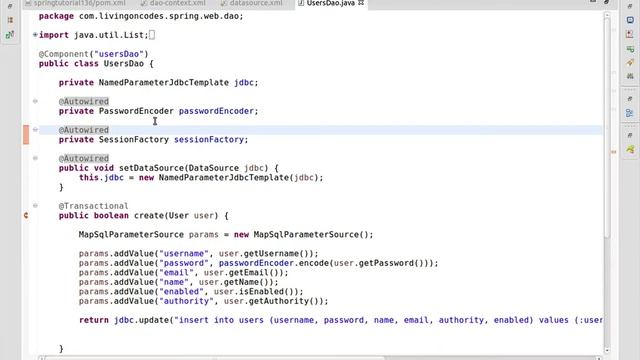Click the create method name
The width and height of the screenshot is (640, 360).
point(149,216)
